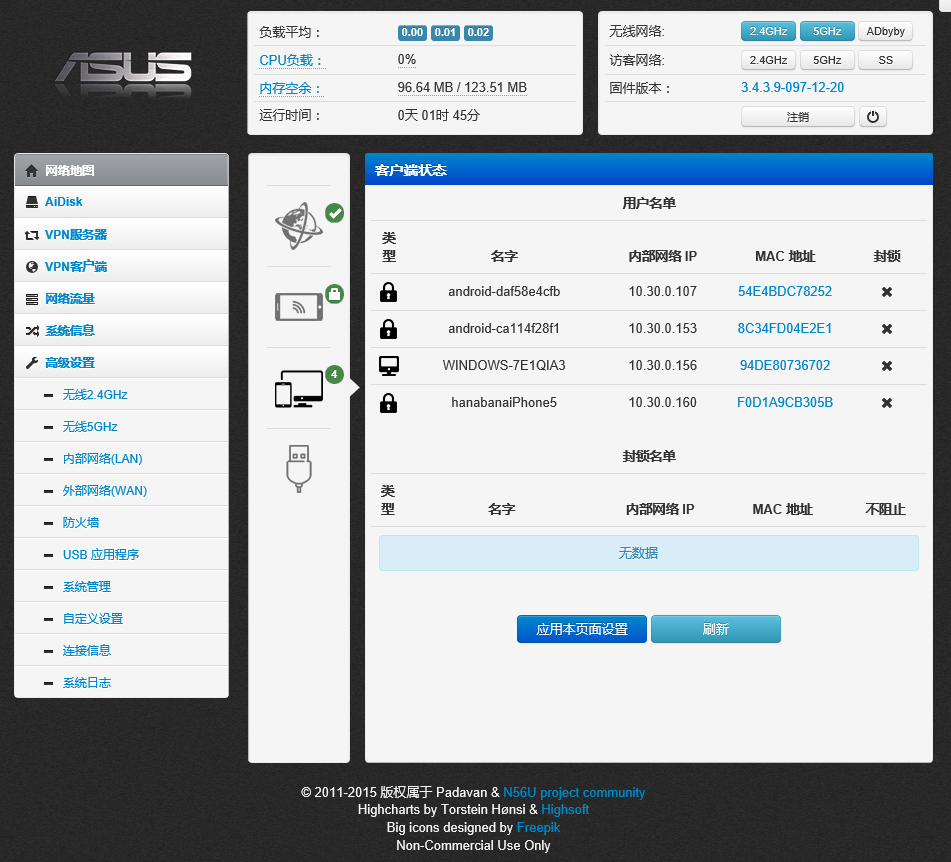Viewport: 951px width, 862px height.
Task: Click the power/reboot icon button
Action: [873, 116]
